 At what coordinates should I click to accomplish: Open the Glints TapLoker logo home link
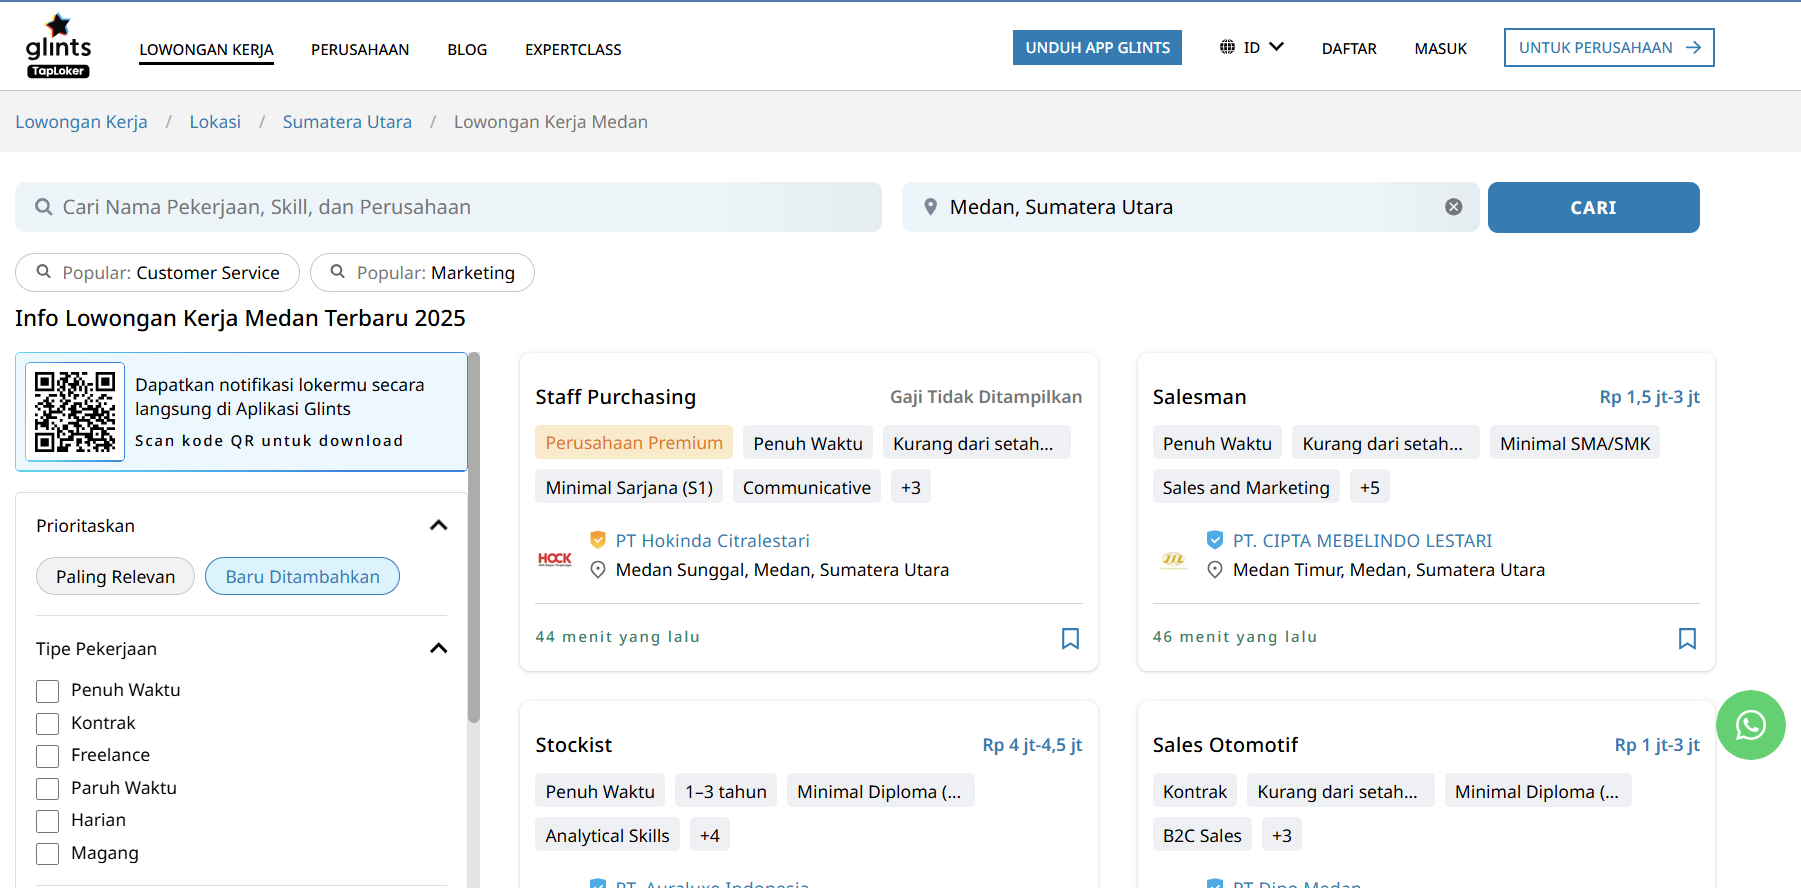point(58,46)
